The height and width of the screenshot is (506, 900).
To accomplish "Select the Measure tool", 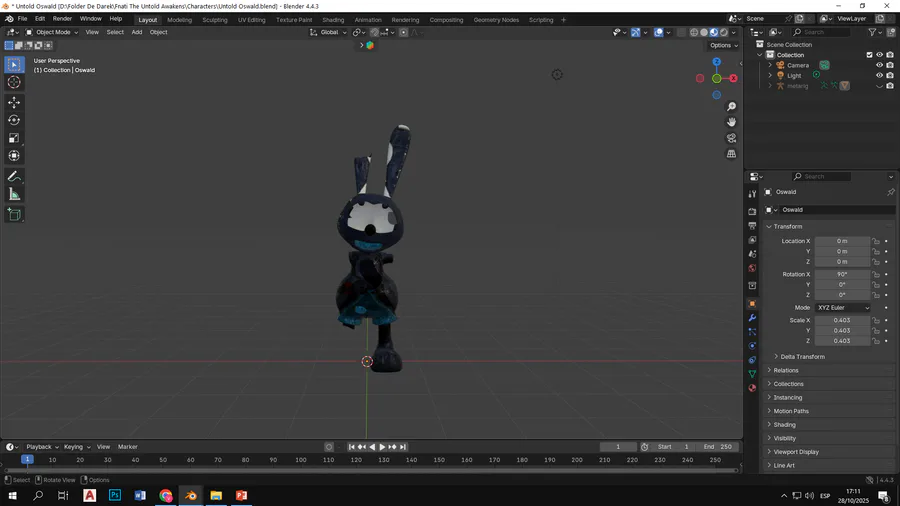I will (14, 194).
